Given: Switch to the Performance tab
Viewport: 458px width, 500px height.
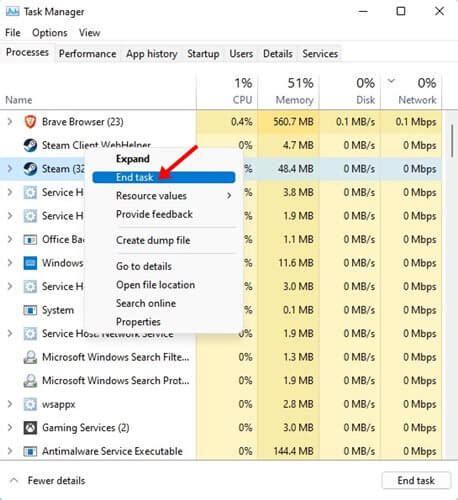Looking at the screenshot, I should coord(87,54).
